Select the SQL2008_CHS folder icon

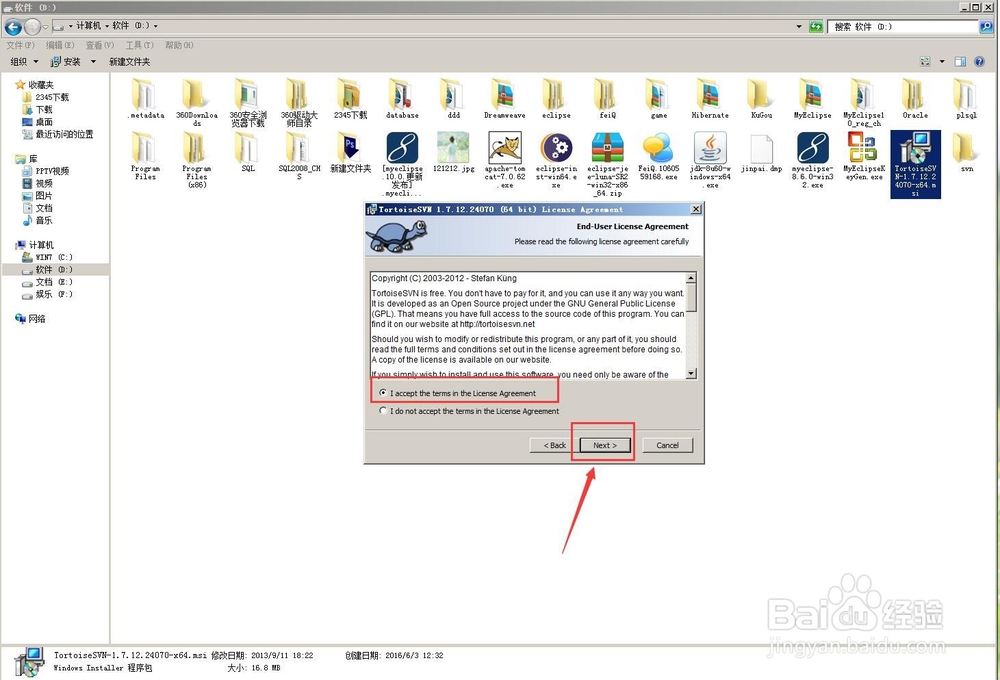click(x=299, y=147)
